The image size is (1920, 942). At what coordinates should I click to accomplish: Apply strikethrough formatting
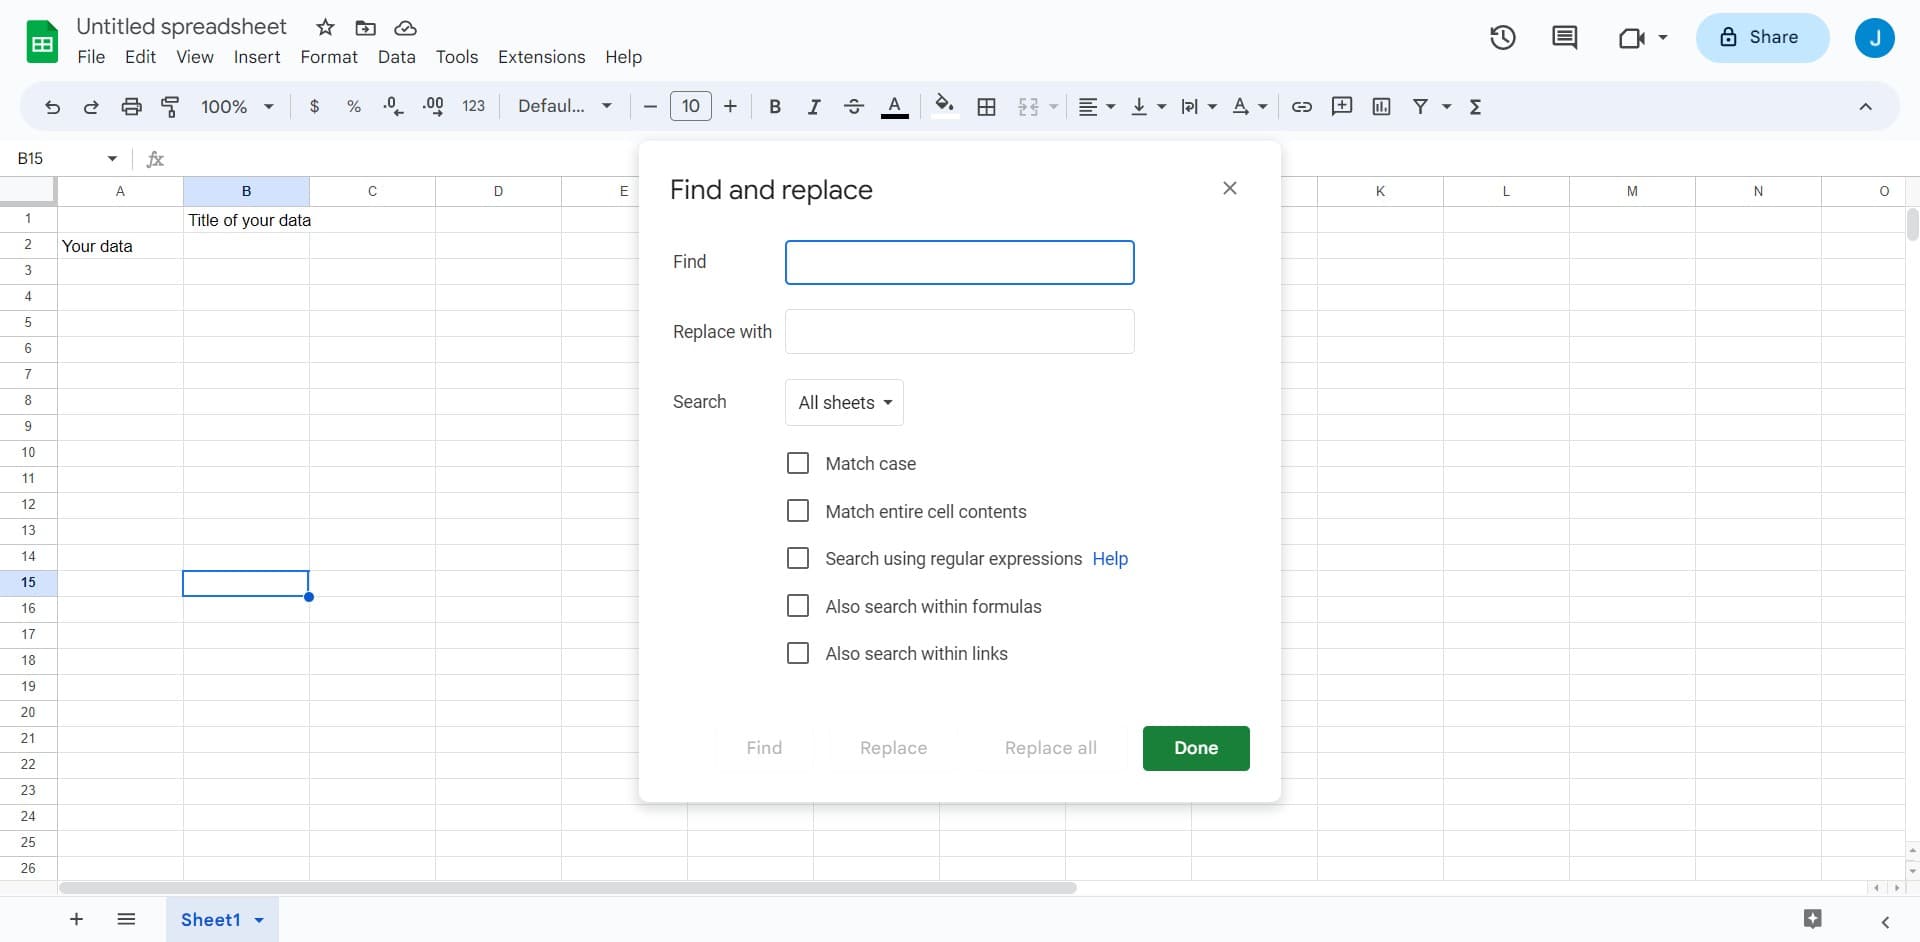click(854, 106)
